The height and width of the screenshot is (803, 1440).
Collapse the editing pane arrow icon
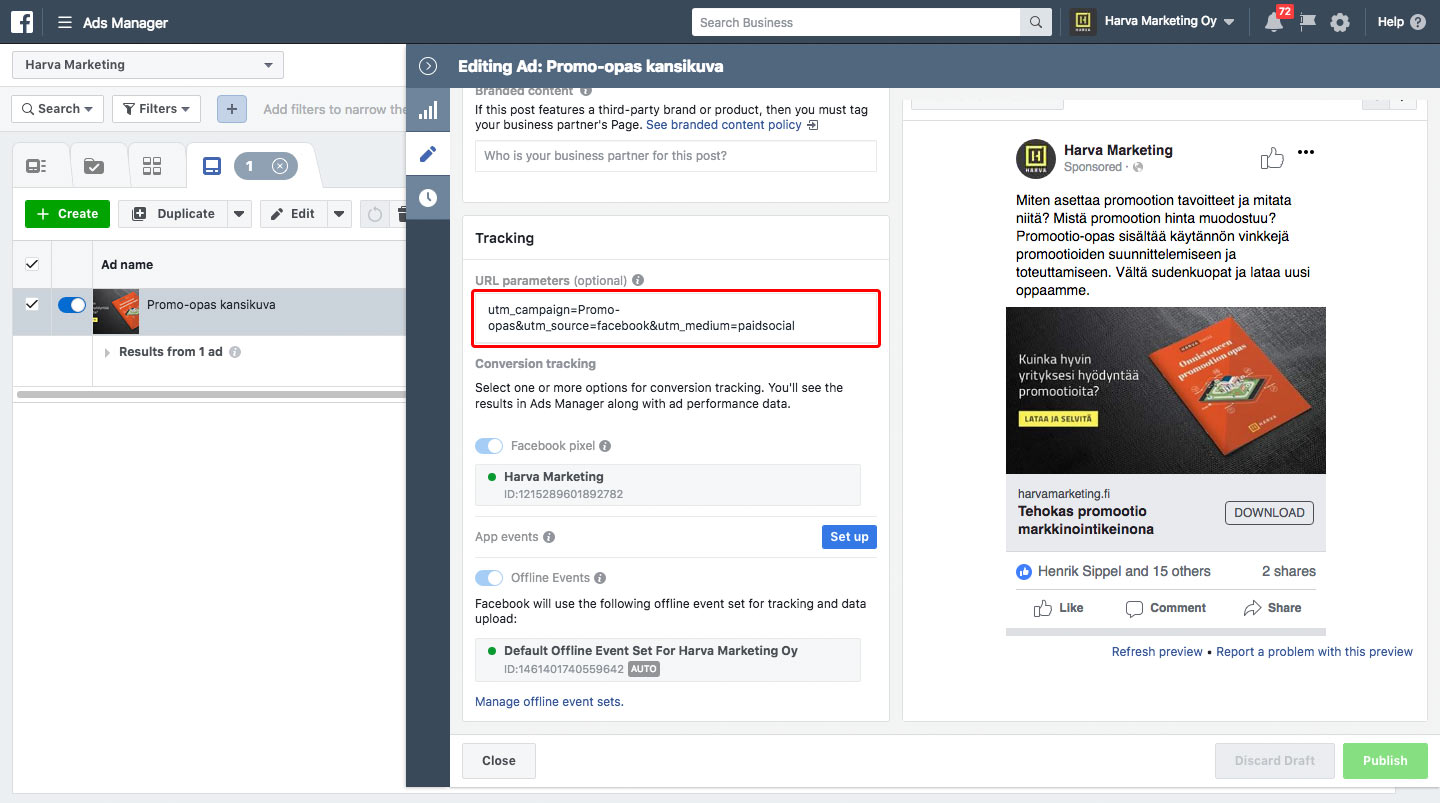(428, 66)
